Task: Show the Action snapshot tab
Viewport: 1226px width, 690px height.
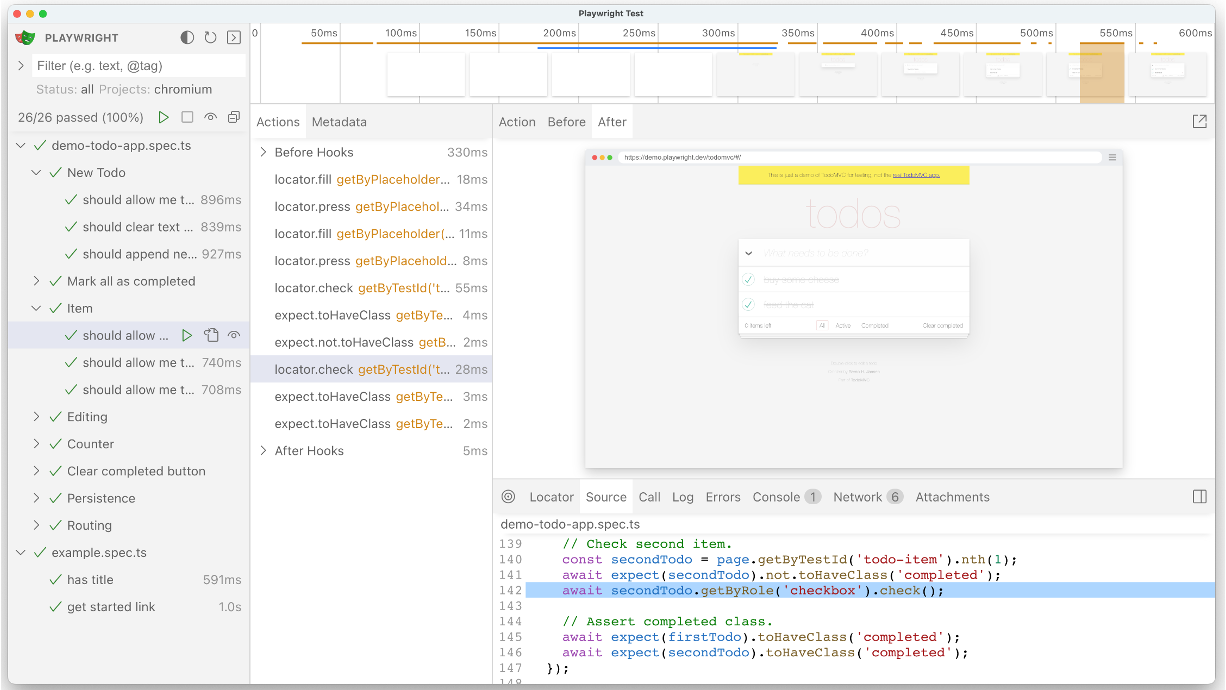Action: click(517, 122)
